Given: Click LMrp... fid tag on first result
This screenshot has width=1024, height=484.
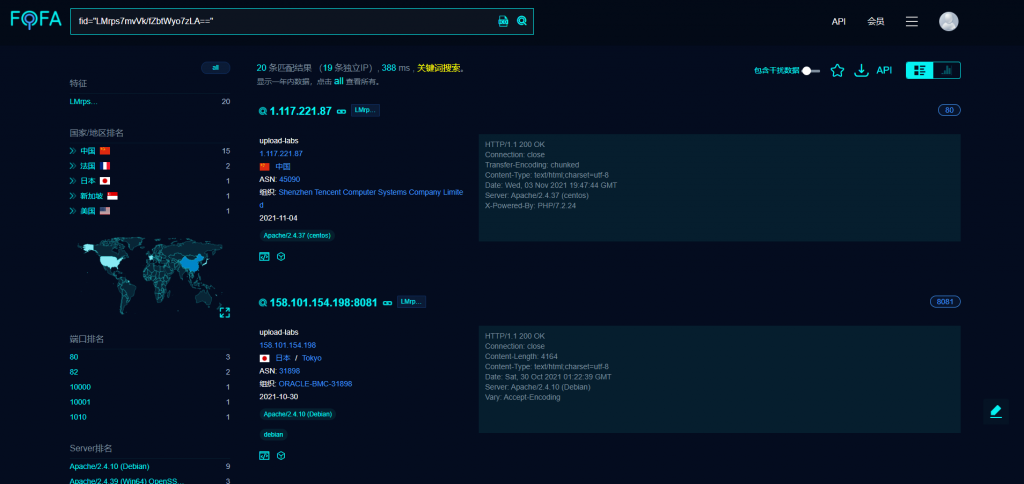Looking at the screenshot, I should coord(365,110).
